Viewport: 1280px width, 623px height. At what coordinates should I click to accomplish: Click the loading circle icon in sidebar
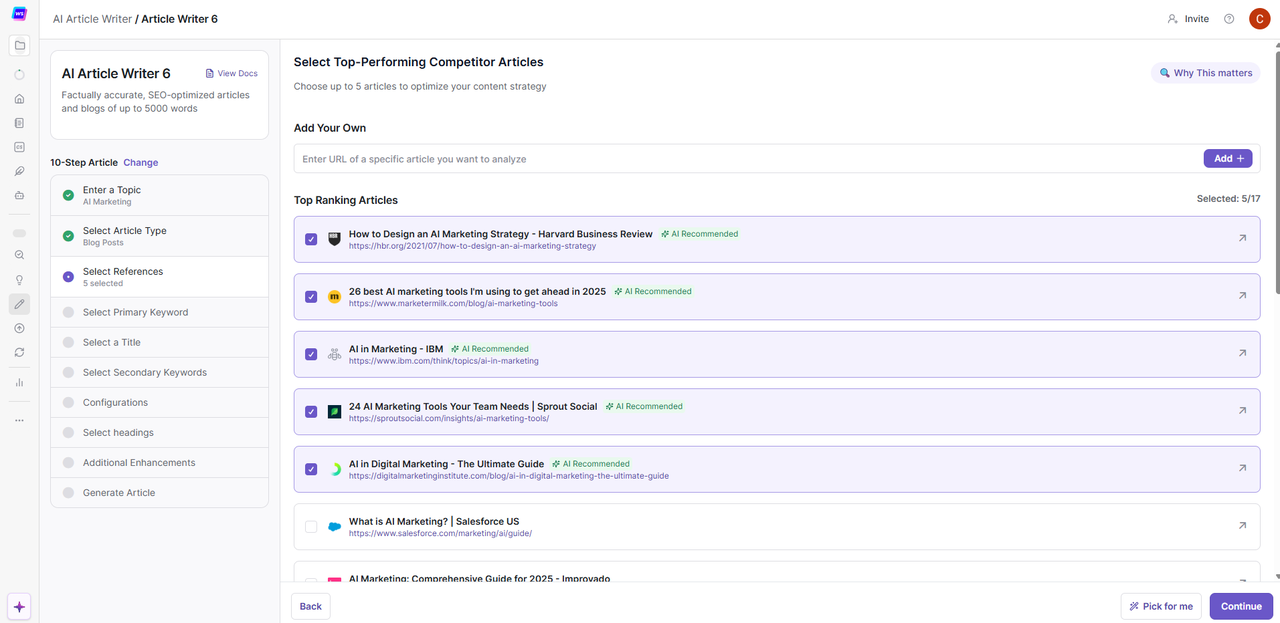(x=19, y=75)
